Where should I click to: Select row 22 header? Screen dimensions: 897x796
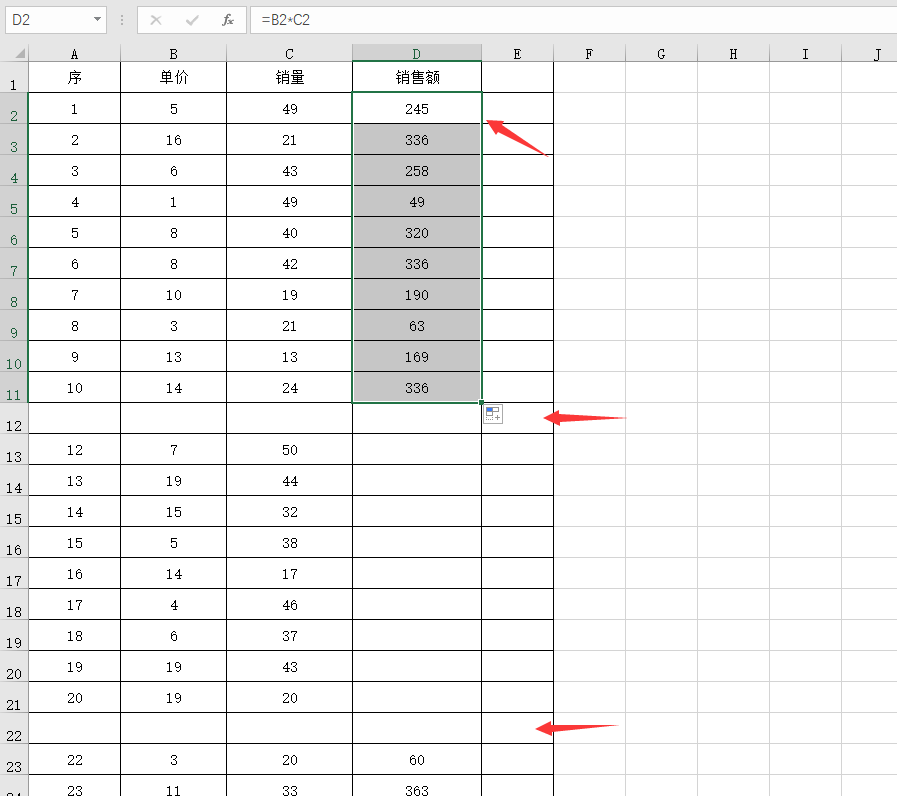coord(14,728)
